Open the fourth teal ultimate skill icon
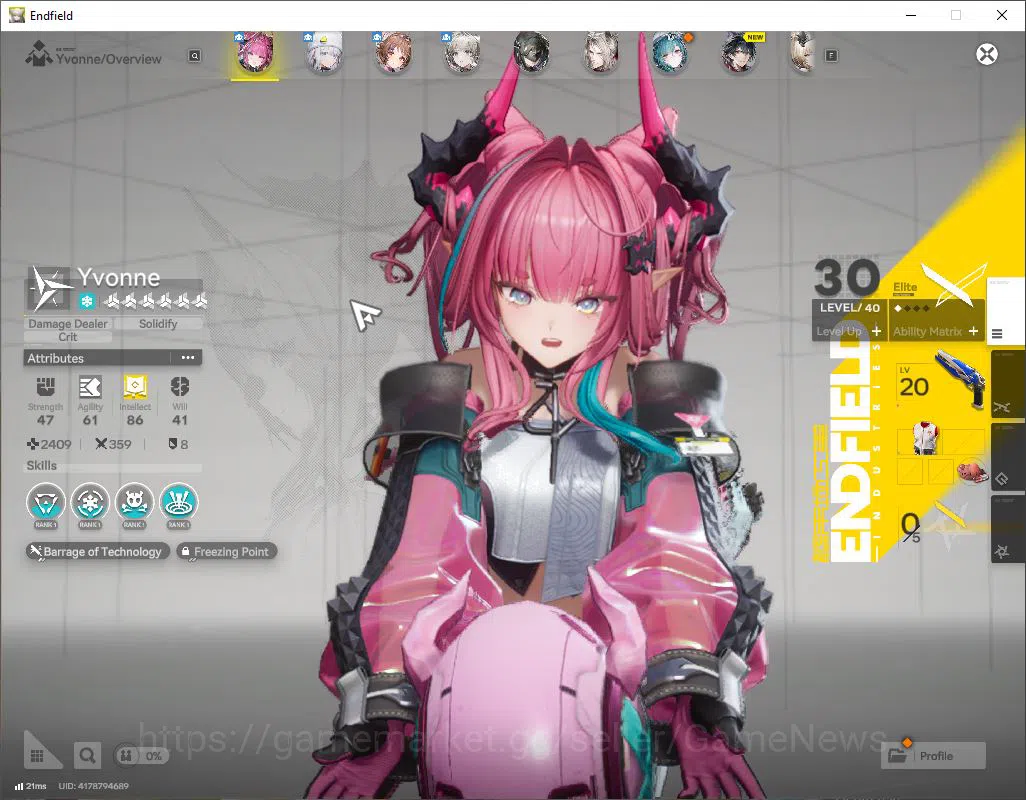 coord(179,503)
